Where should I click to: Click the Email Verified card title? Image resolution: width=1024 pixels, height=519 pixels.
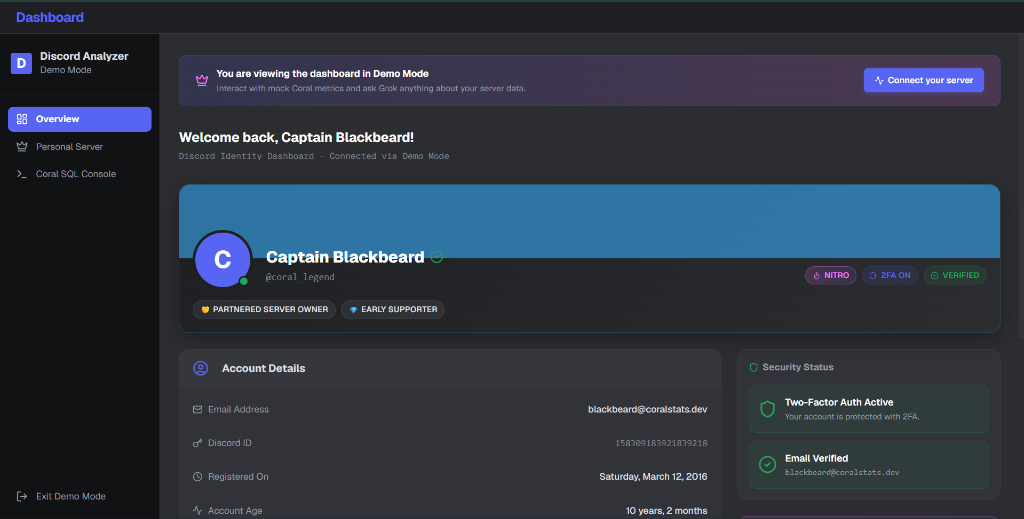tap(816, 458)
